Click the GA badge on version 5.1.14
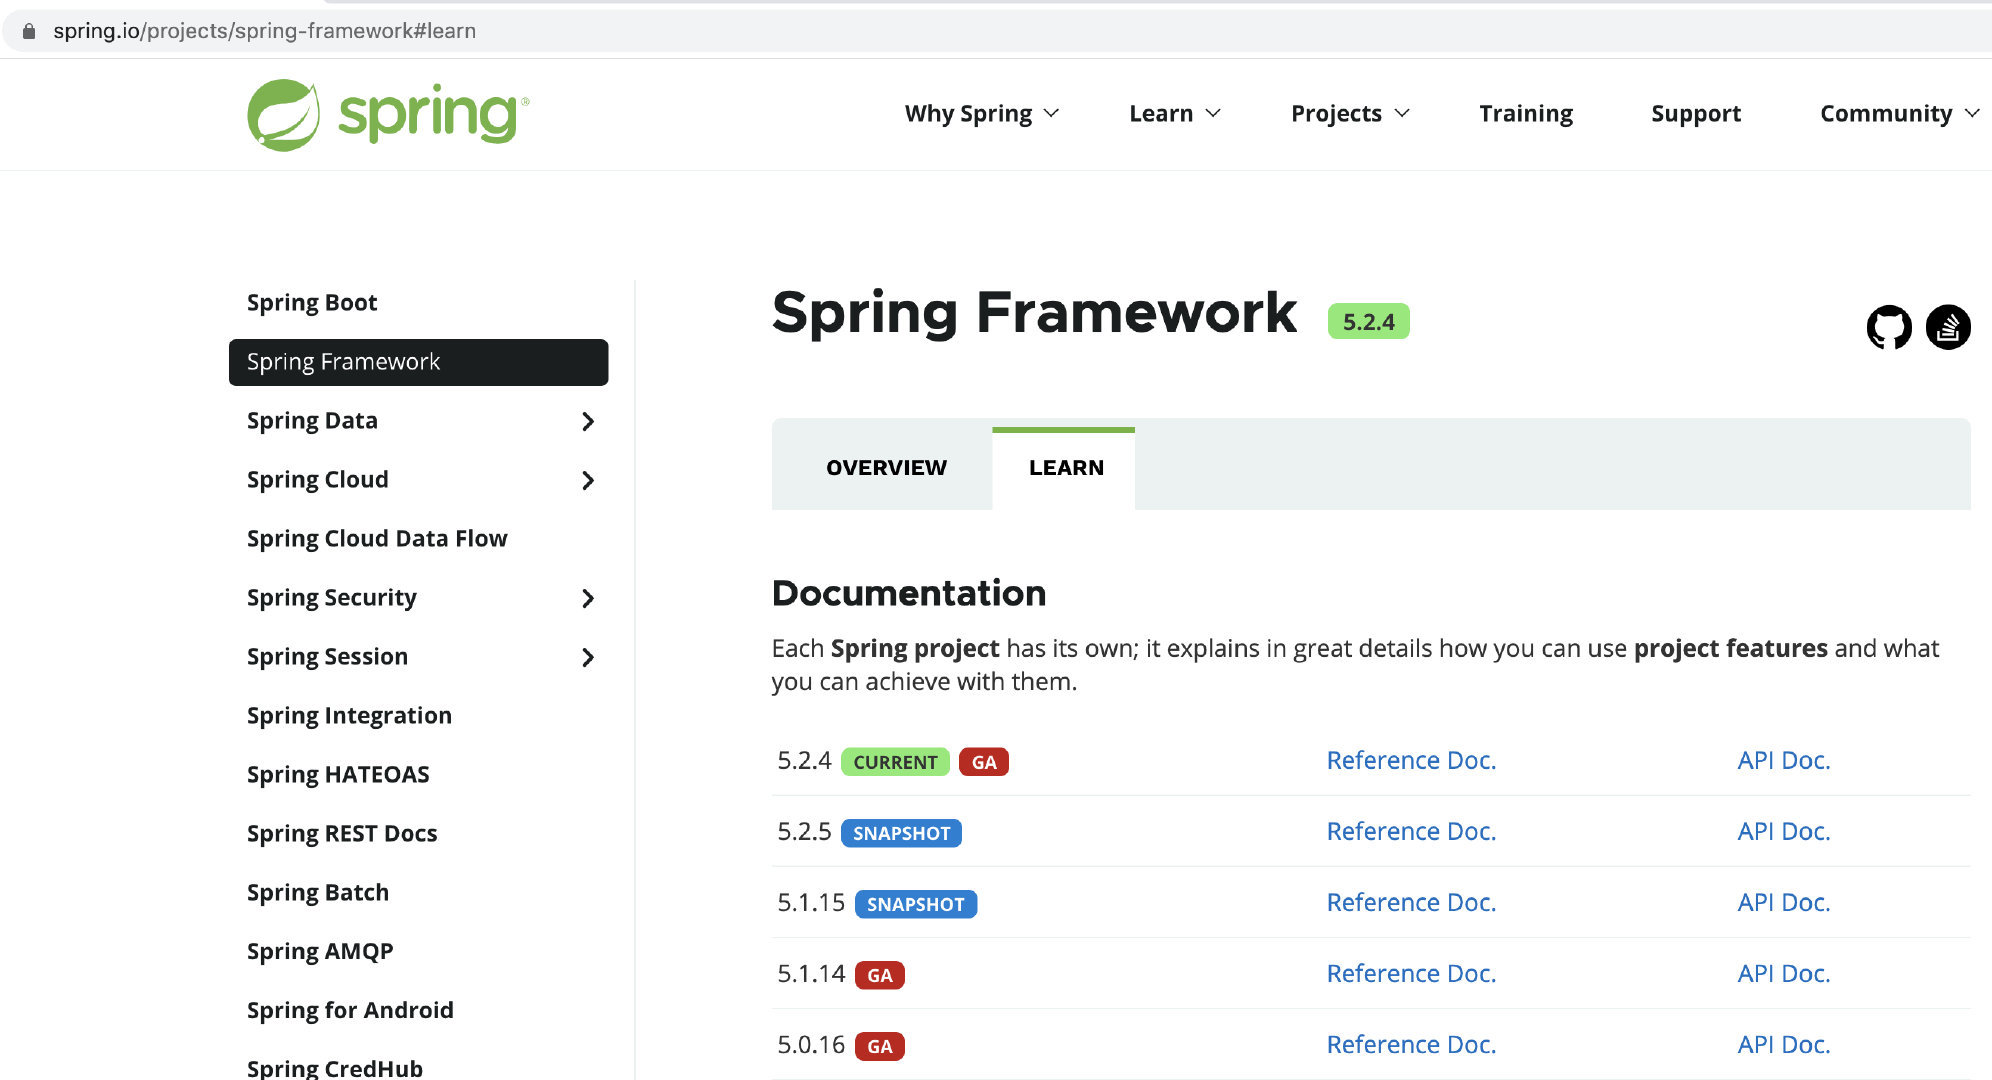Viewport: 1992px width, 1080px height. tap(878, 974)
